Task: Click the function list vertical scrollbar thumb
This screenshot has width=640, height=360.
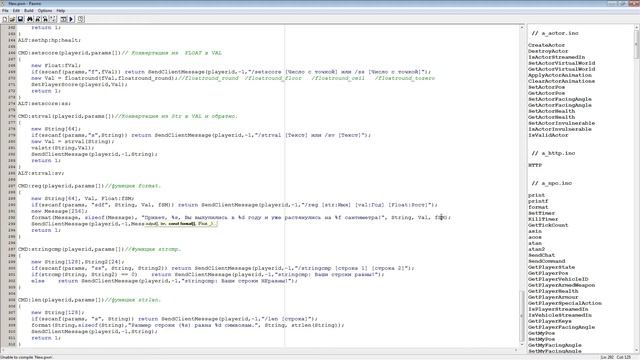Action: [637, 43]
